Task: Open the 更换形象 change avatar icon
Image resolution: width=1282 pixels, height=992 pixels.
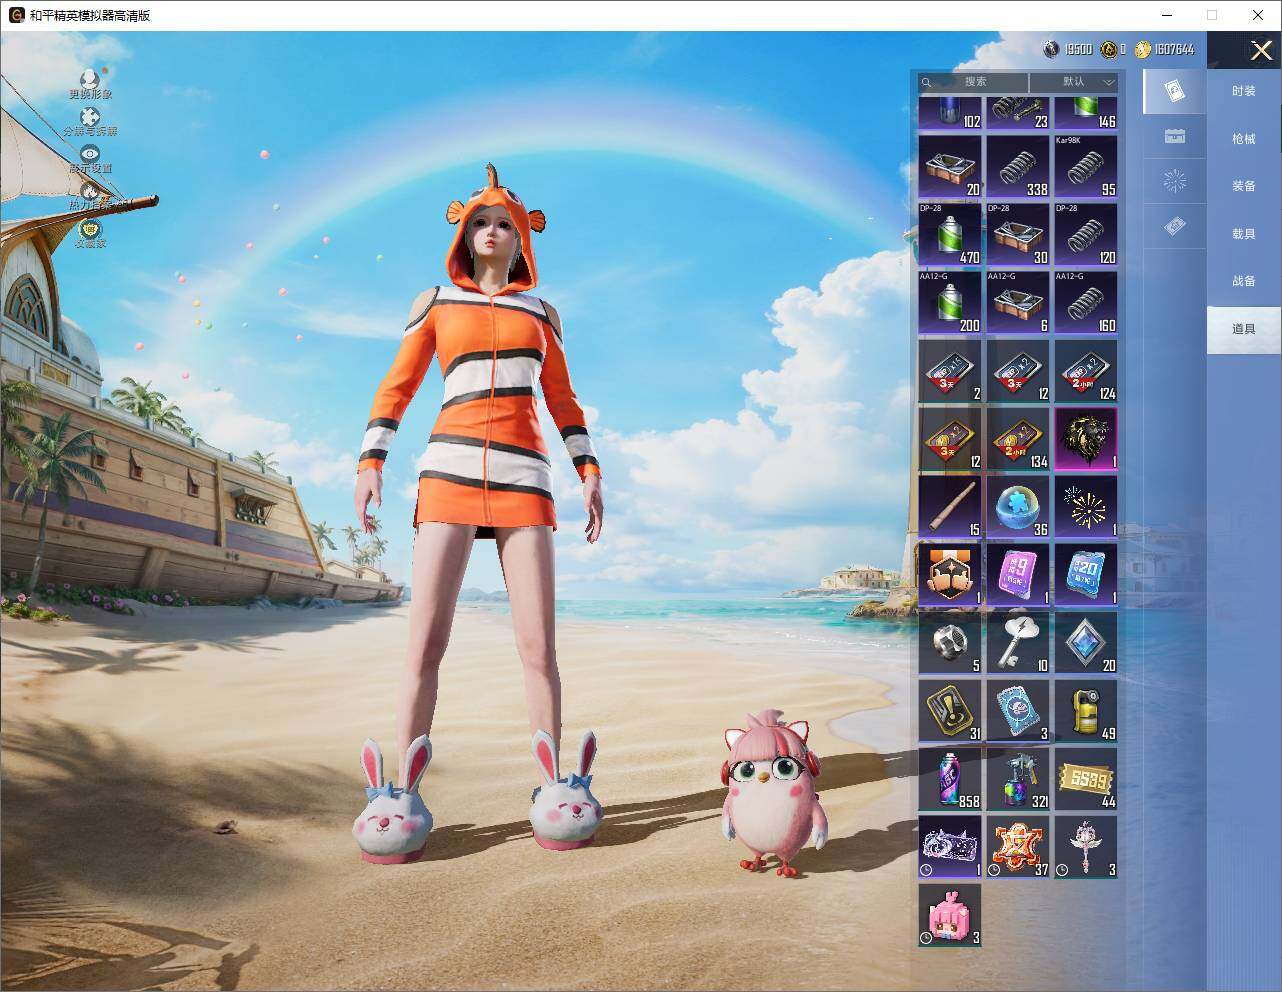Action: pos(90,79)
